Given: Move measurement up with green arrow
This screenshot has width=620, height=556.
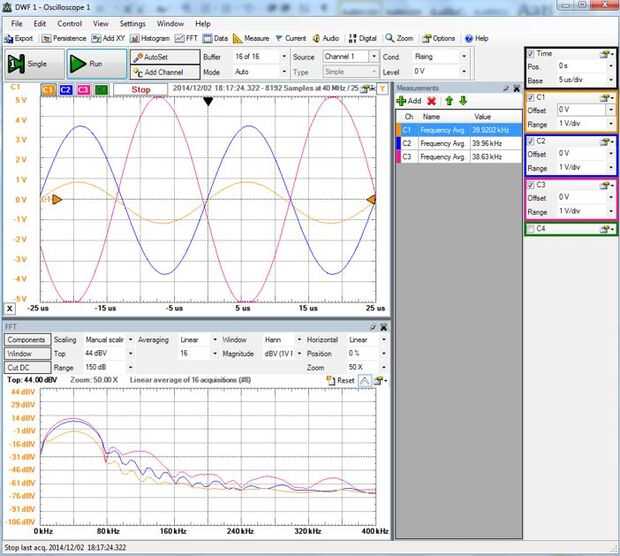Looking at the screenshot, I should pos(449,101).
